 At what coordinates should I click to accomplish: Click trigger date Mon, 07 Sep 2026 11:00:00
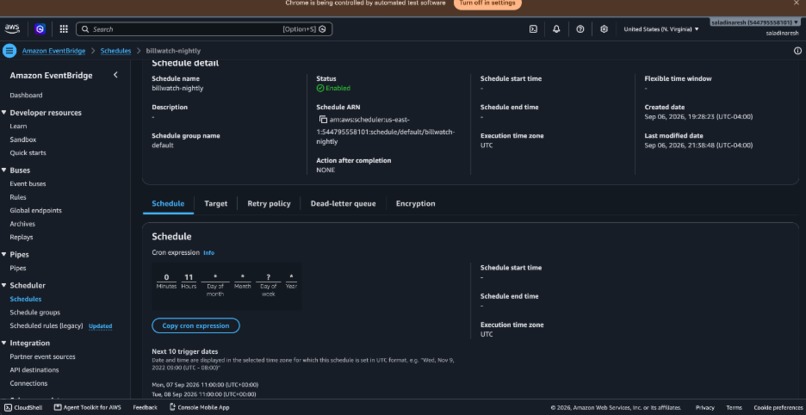pyautogui.click(x=205, y=385)
